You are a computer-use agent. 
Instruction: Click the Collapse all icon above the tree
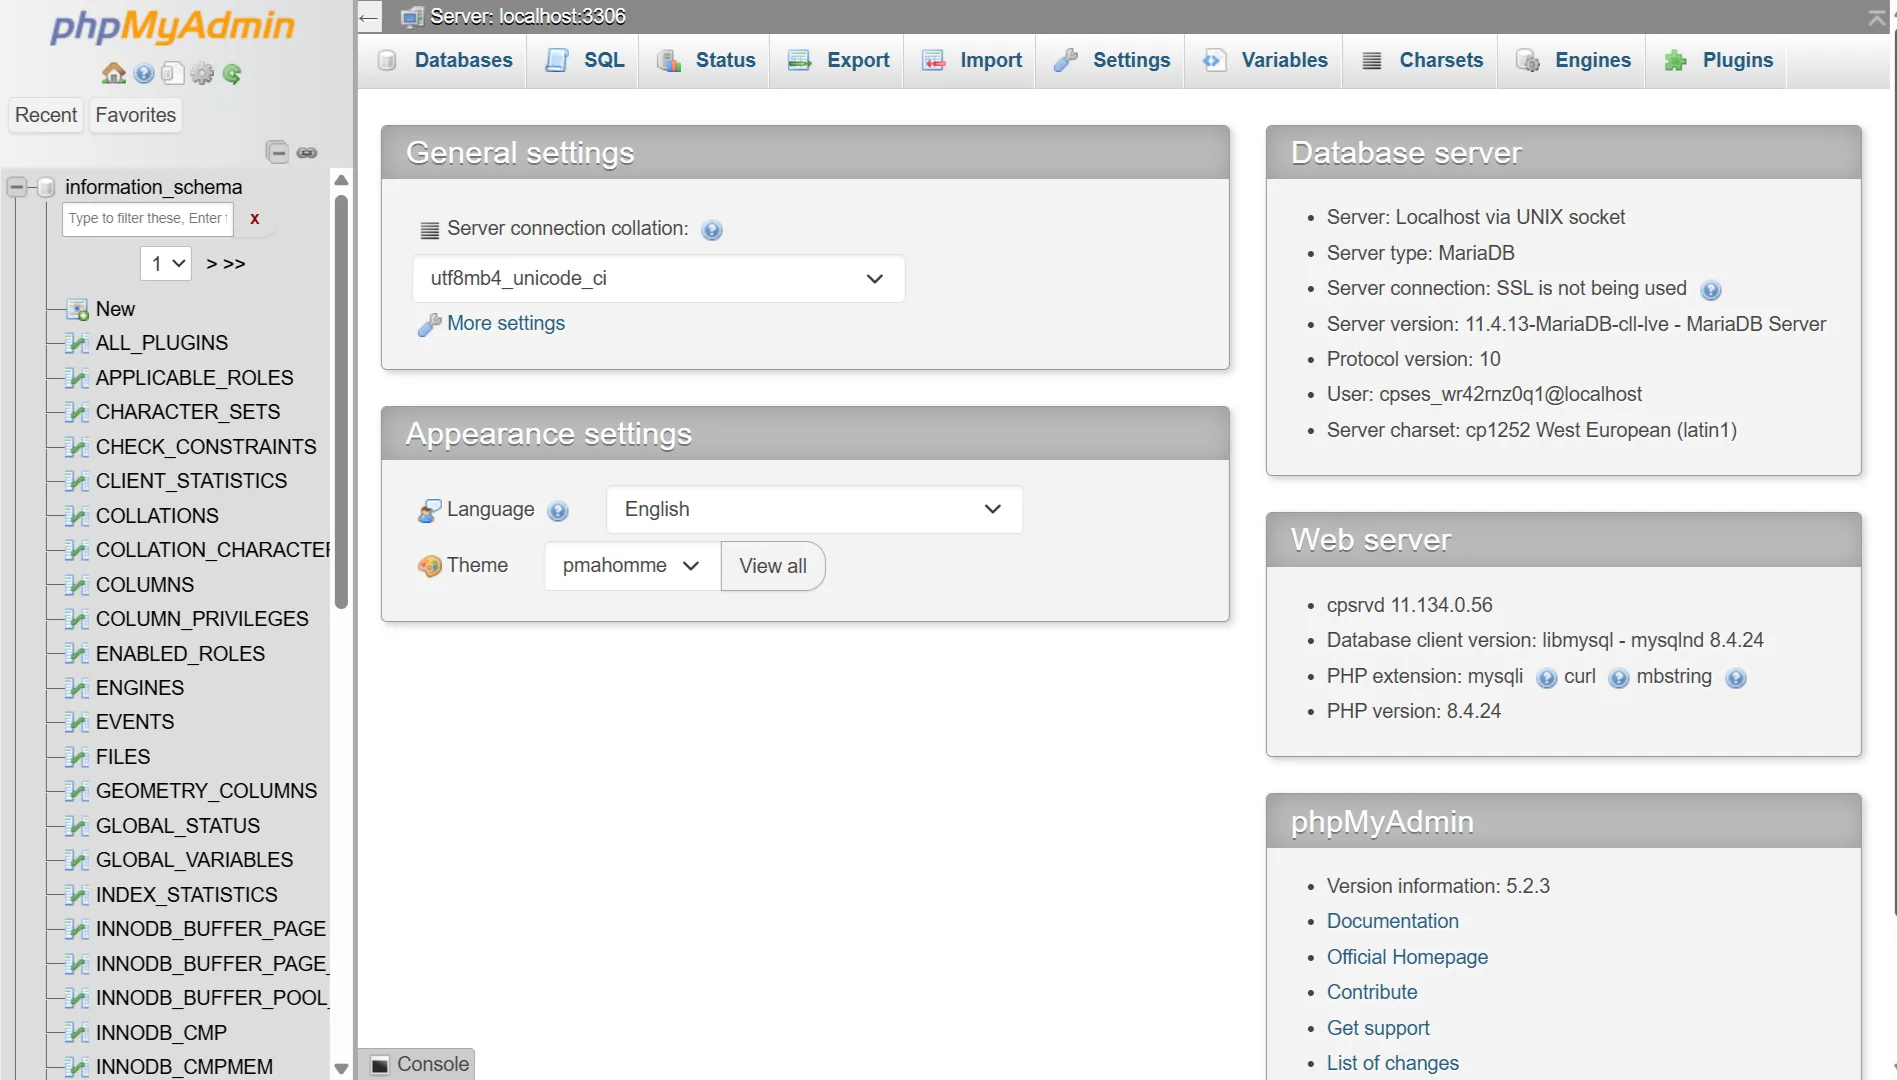point(277,152)
